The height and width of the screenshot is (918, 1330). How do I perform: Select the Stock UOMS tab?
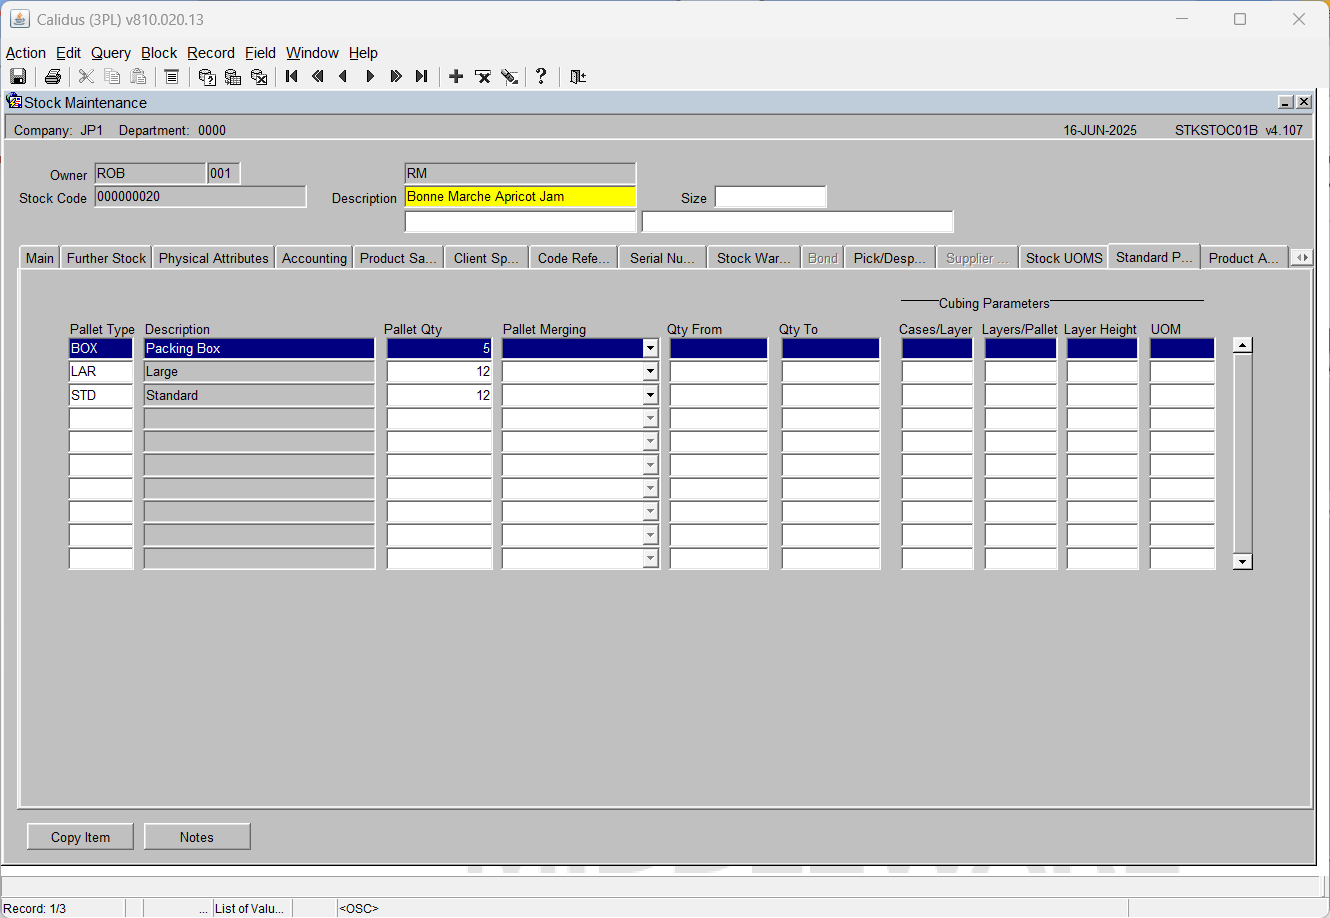1064,258
